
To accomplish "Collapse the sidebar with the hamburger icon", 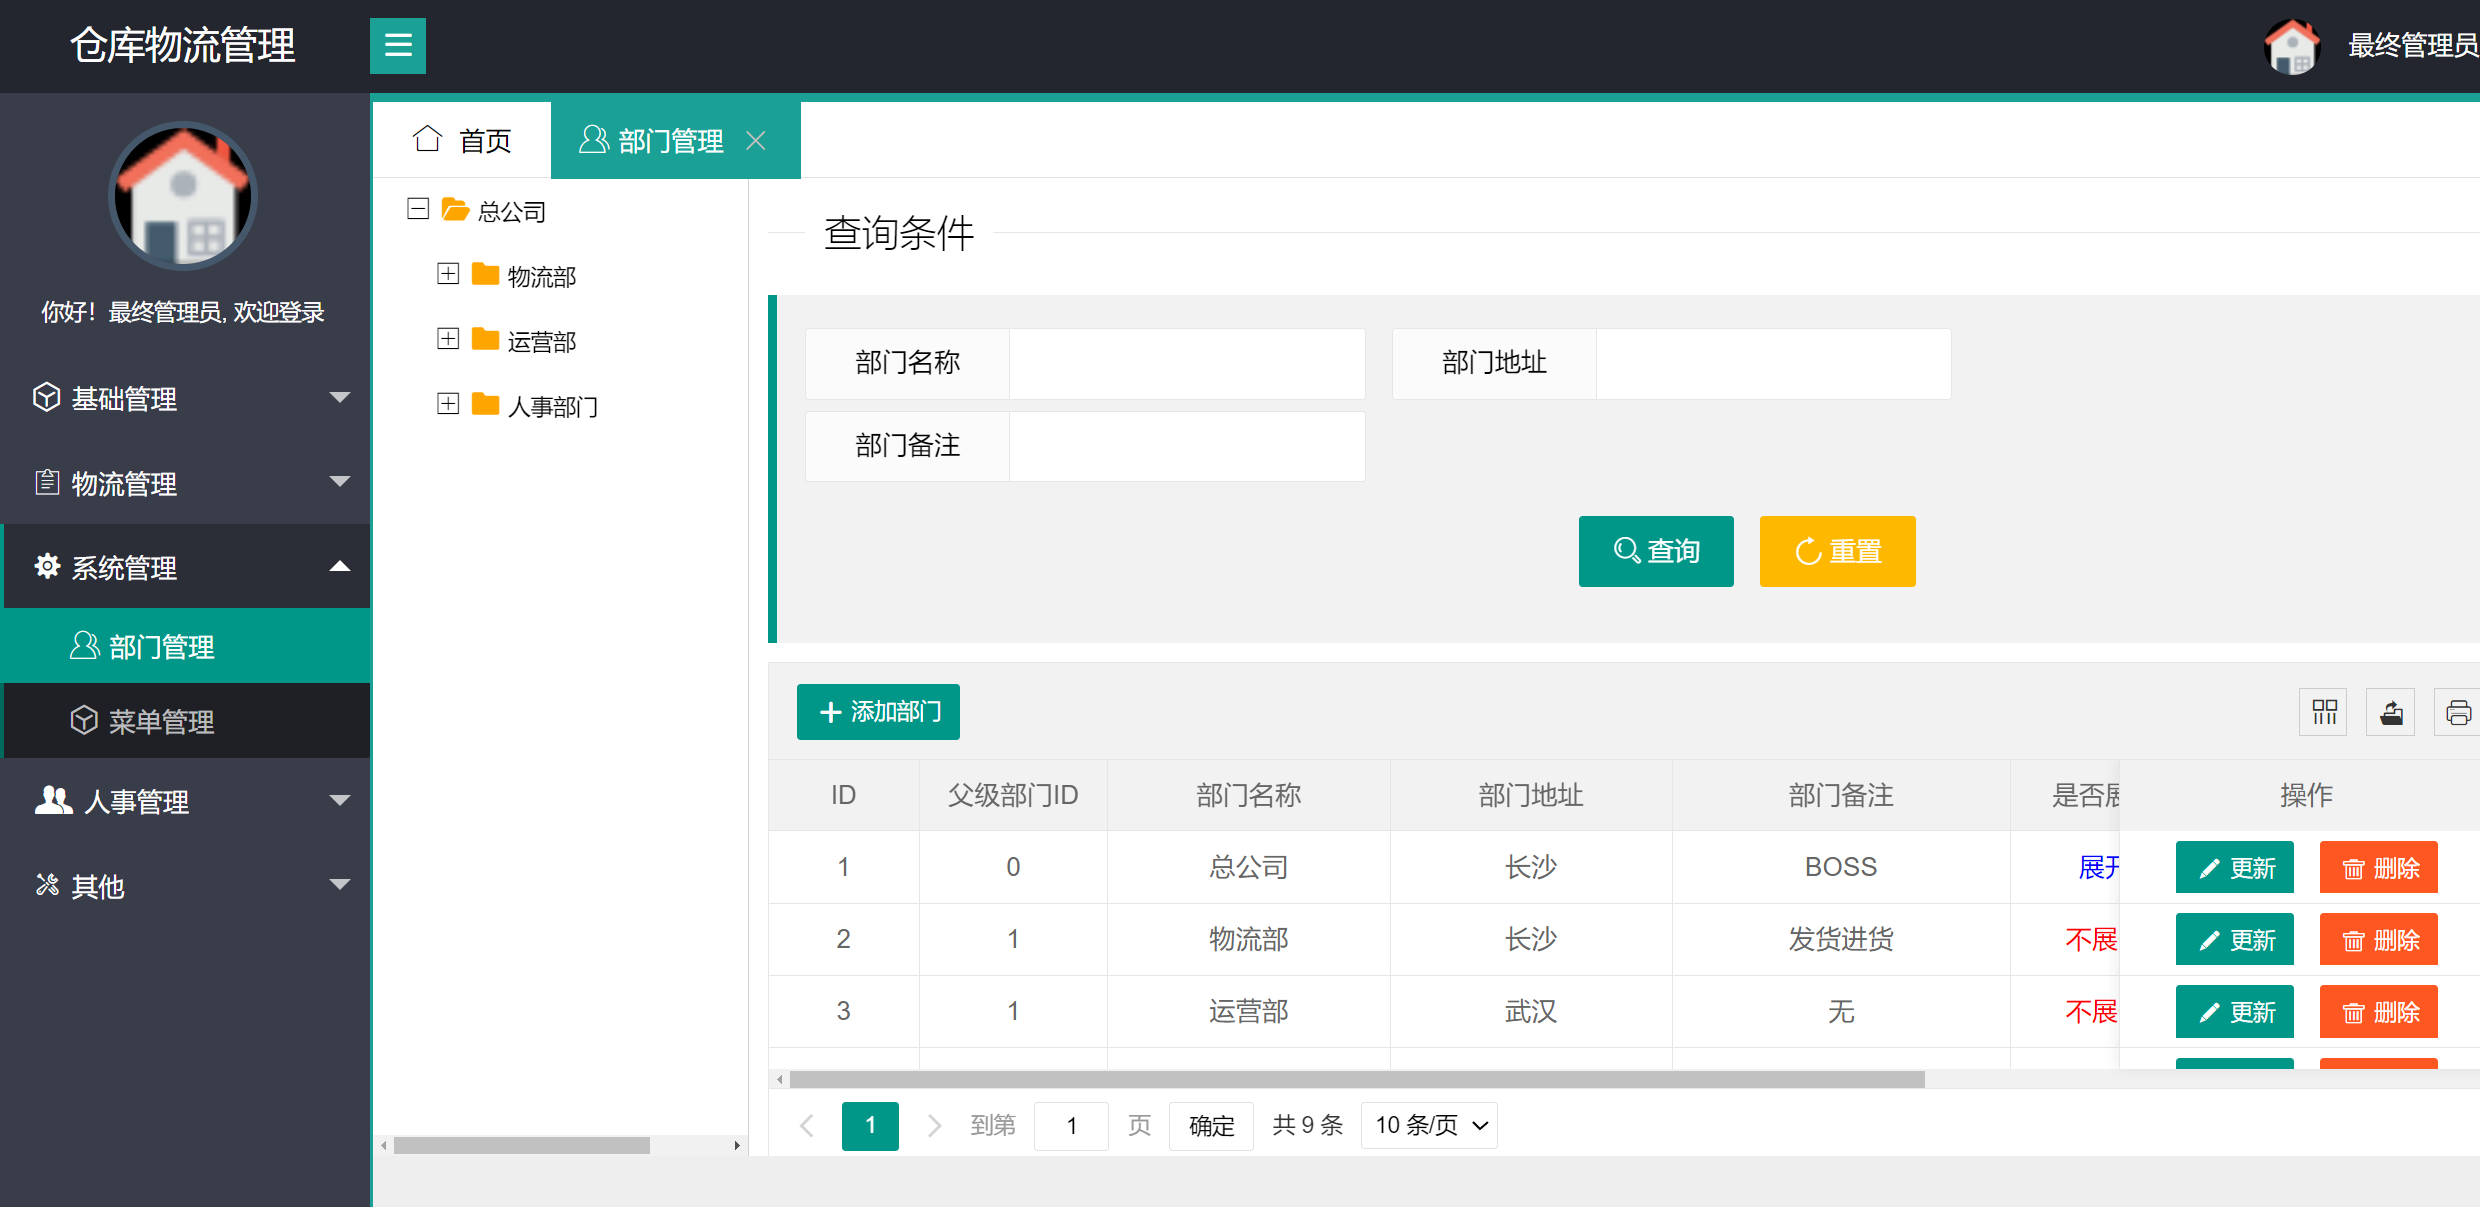I will coord(398,45).
